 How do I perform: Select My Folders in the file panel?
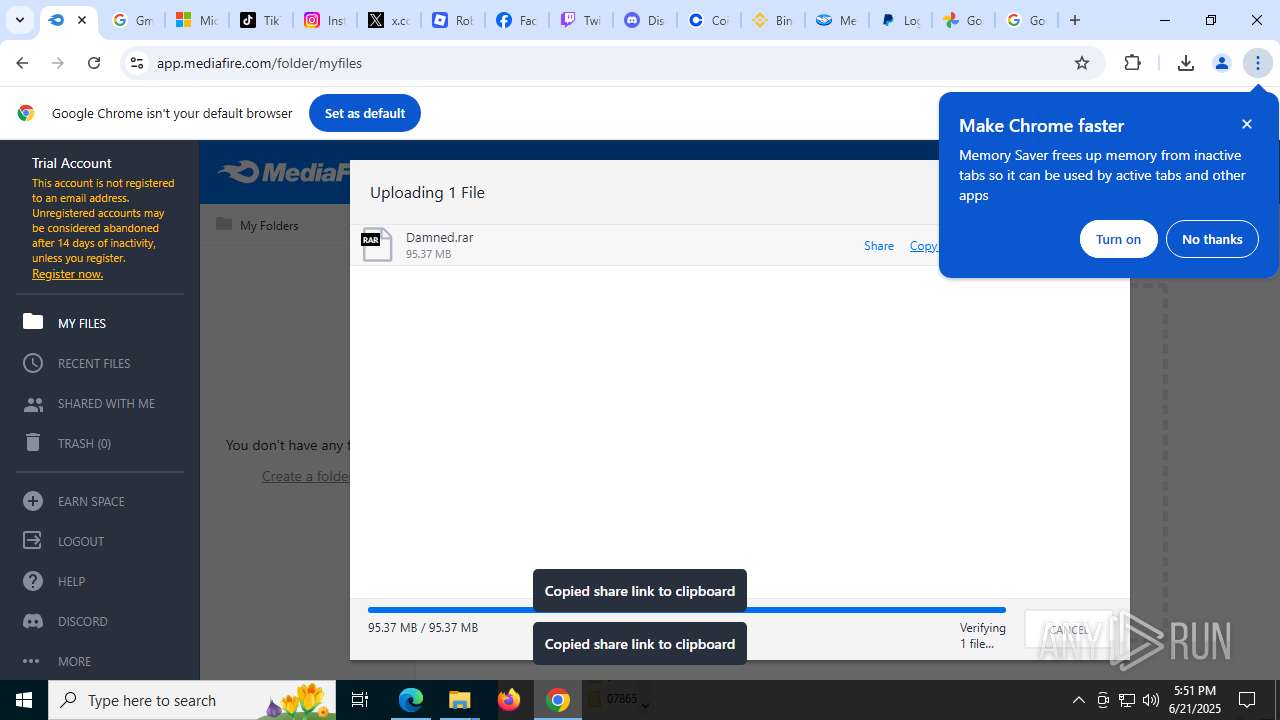coord(258,225)
